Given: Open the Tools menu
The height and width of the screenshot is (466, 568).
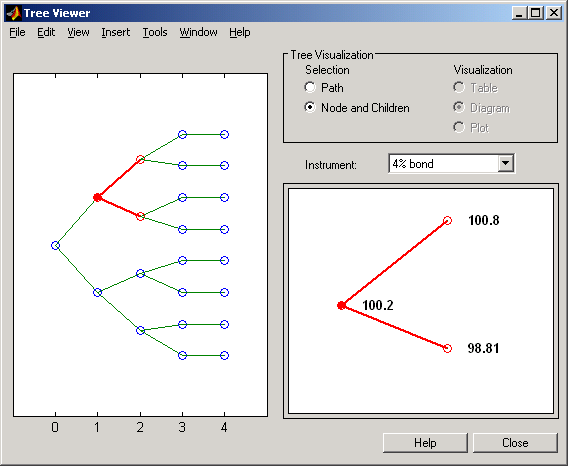Looking at the screenshot, I should coord(155,33).
